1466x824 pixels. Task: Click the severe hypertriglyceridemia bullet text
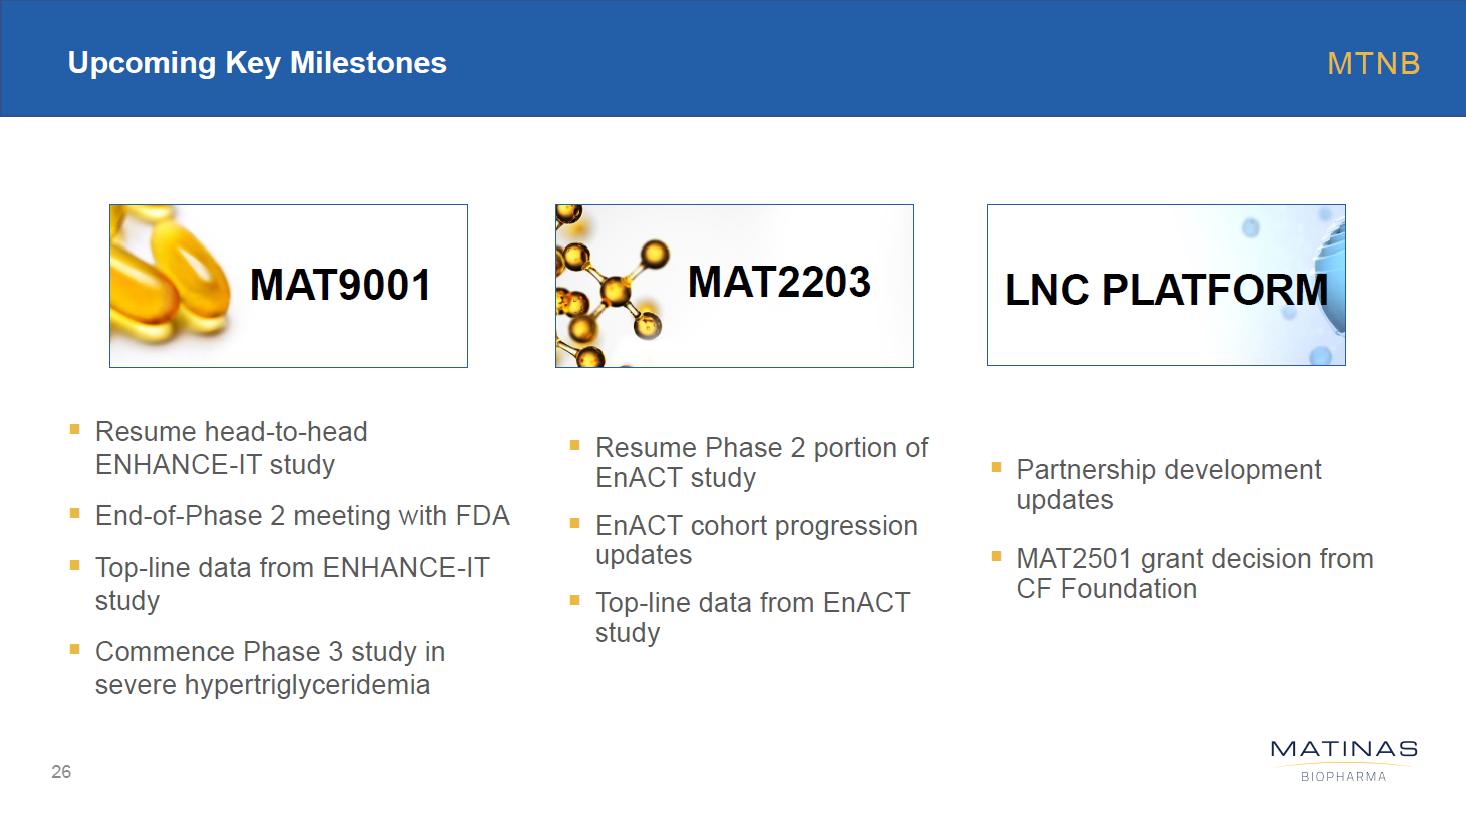coord(262,685)
